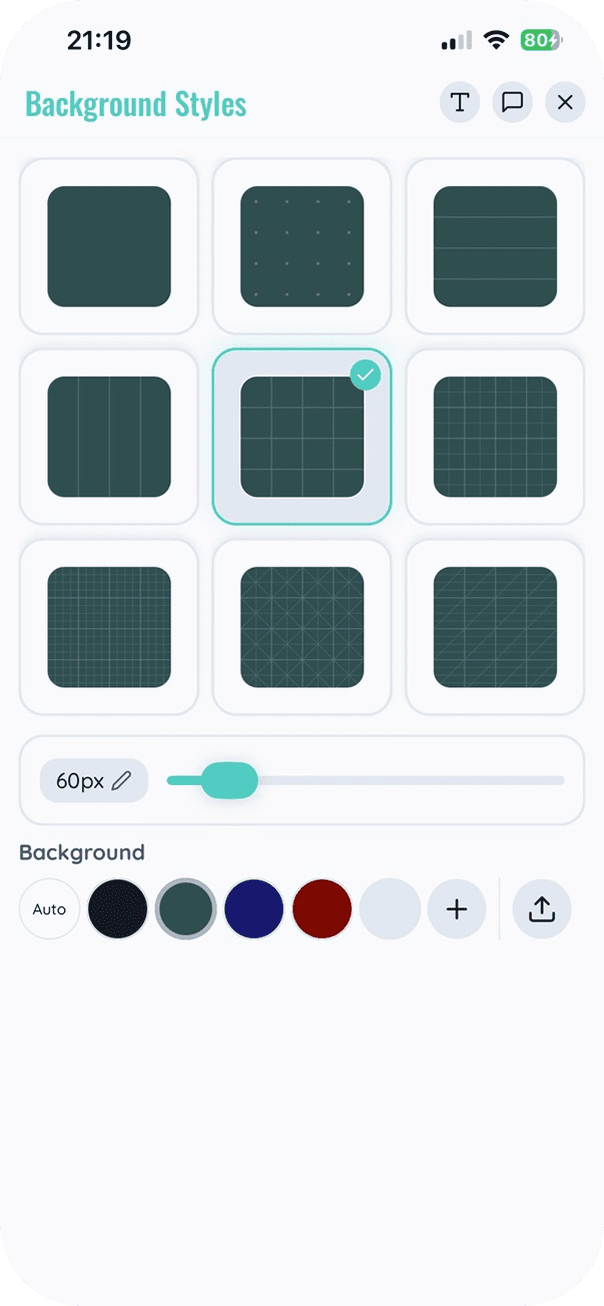Pick the dark navy blue background color
This screenshot has height=1306, width=604.
pos(254,908)
